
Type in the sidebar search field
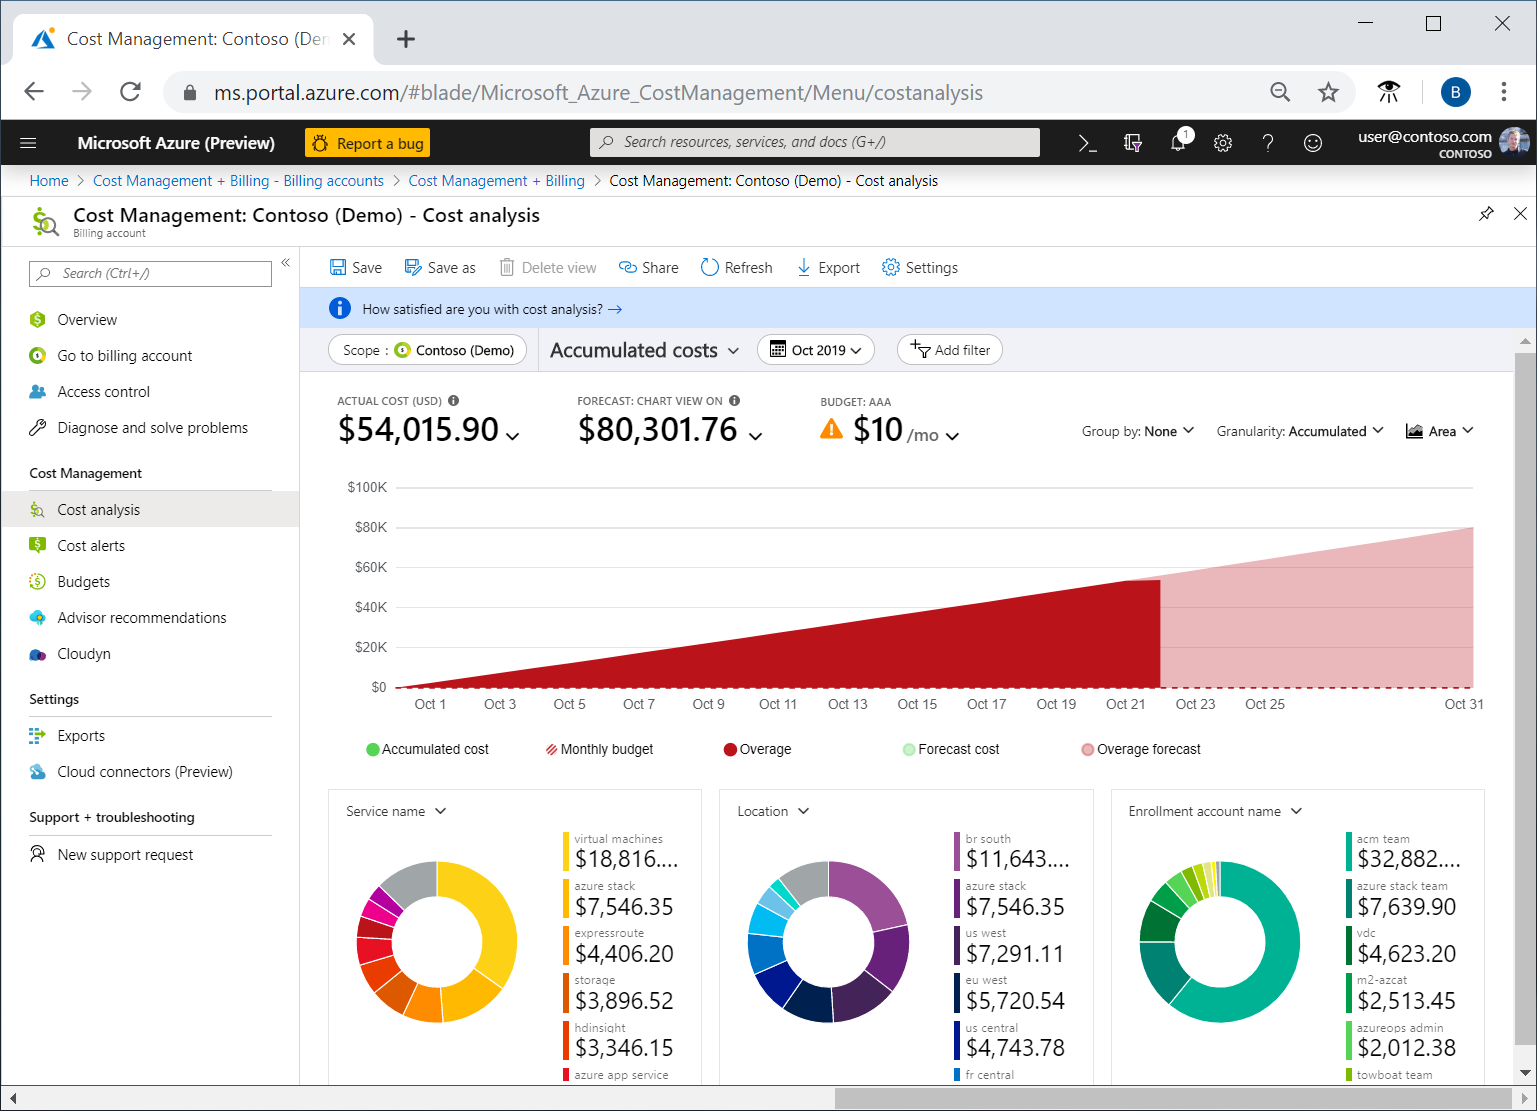point(150,273)
